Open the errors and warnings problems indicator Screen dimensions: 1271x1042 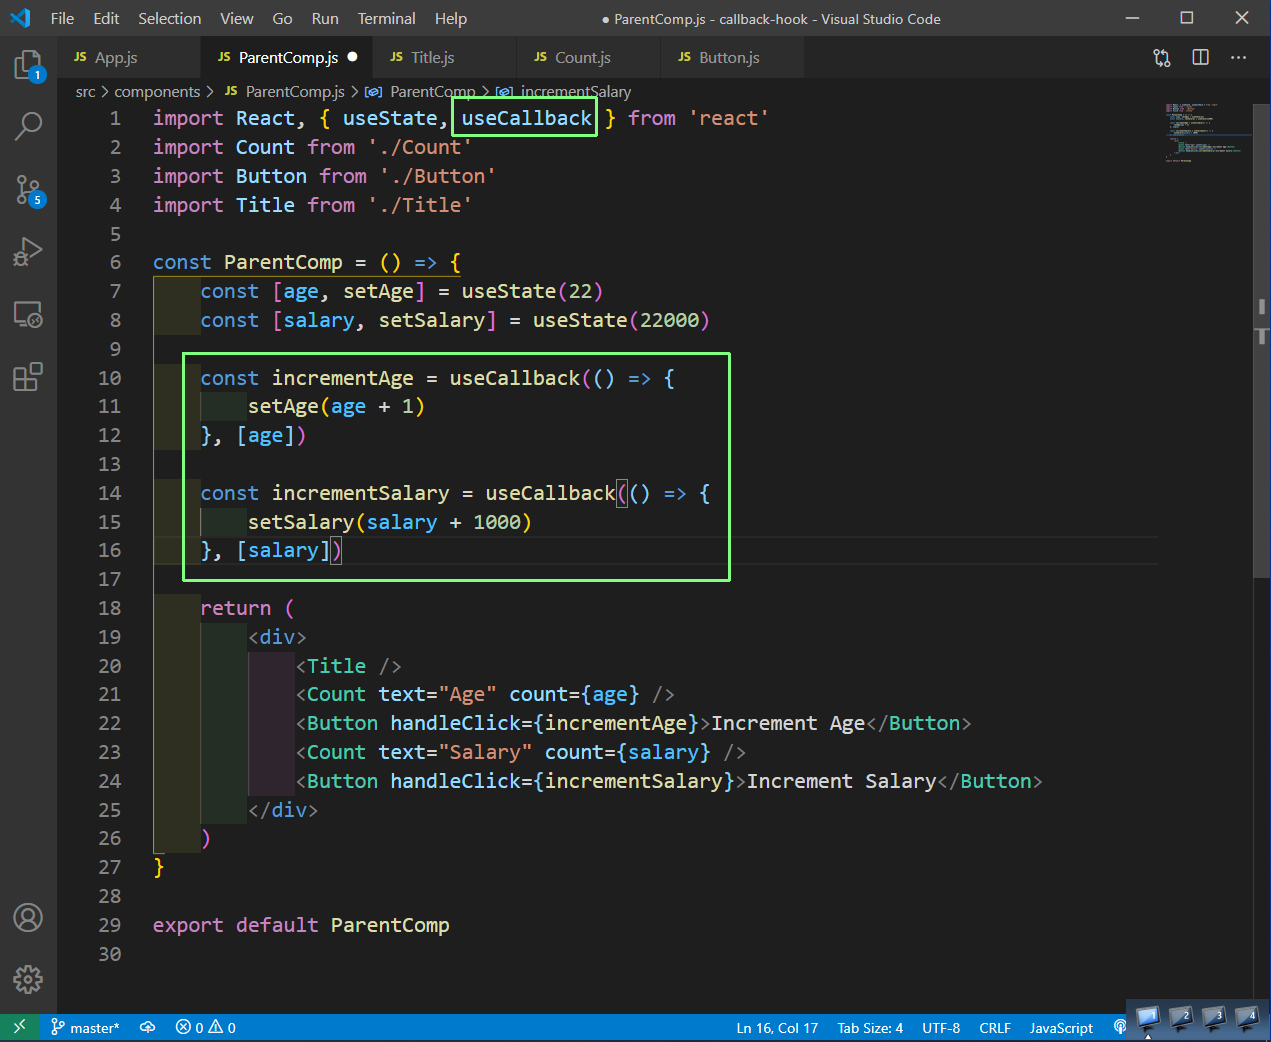[x=206, y=1027]
